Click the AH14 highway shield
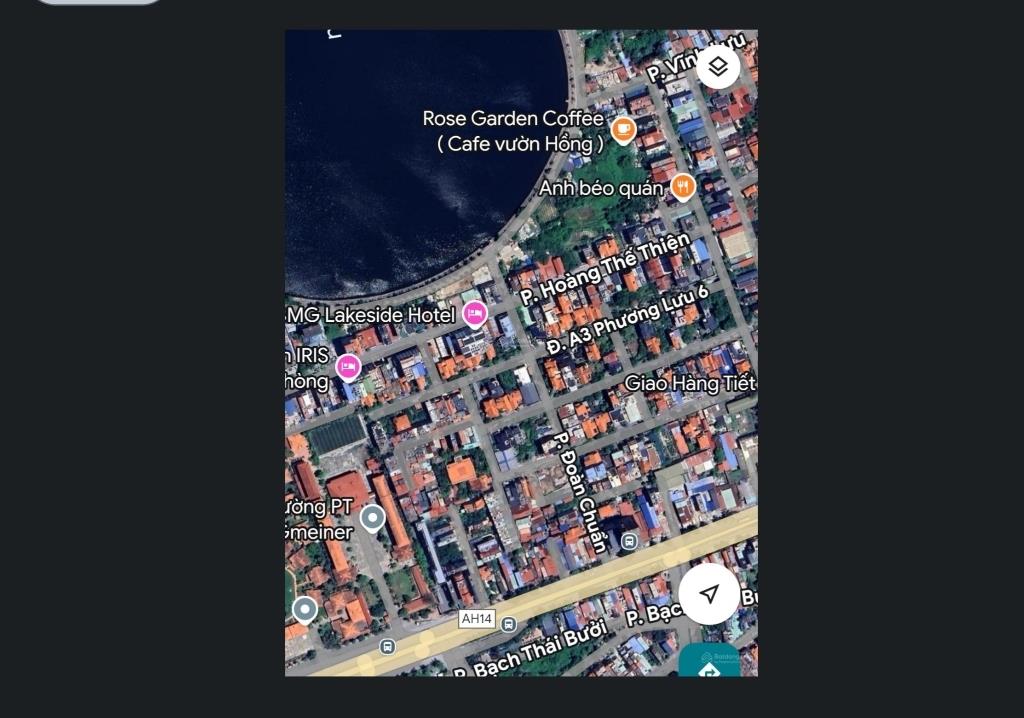 (x=477, y=619)
